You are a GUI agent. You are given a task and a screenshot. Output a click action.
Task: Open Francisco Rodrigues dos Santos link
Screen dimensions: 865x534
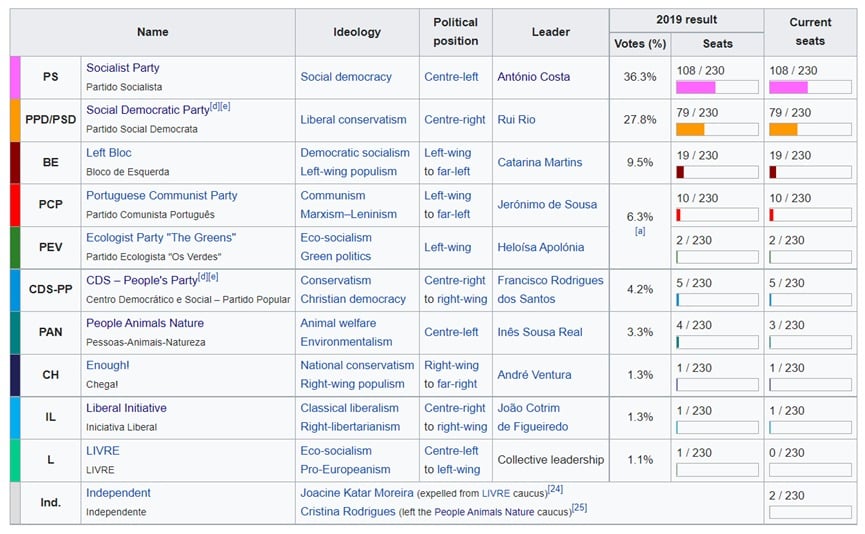pos(550,290)
